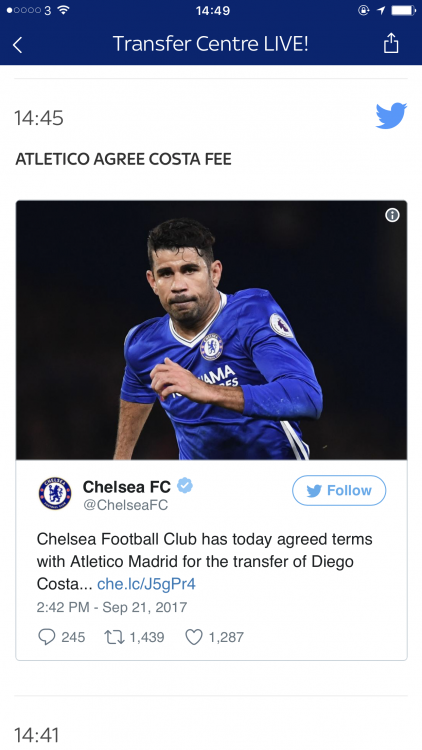Tap the blue Twitter bird beside 14:45

pyautogui.click(x=391, y=116)
